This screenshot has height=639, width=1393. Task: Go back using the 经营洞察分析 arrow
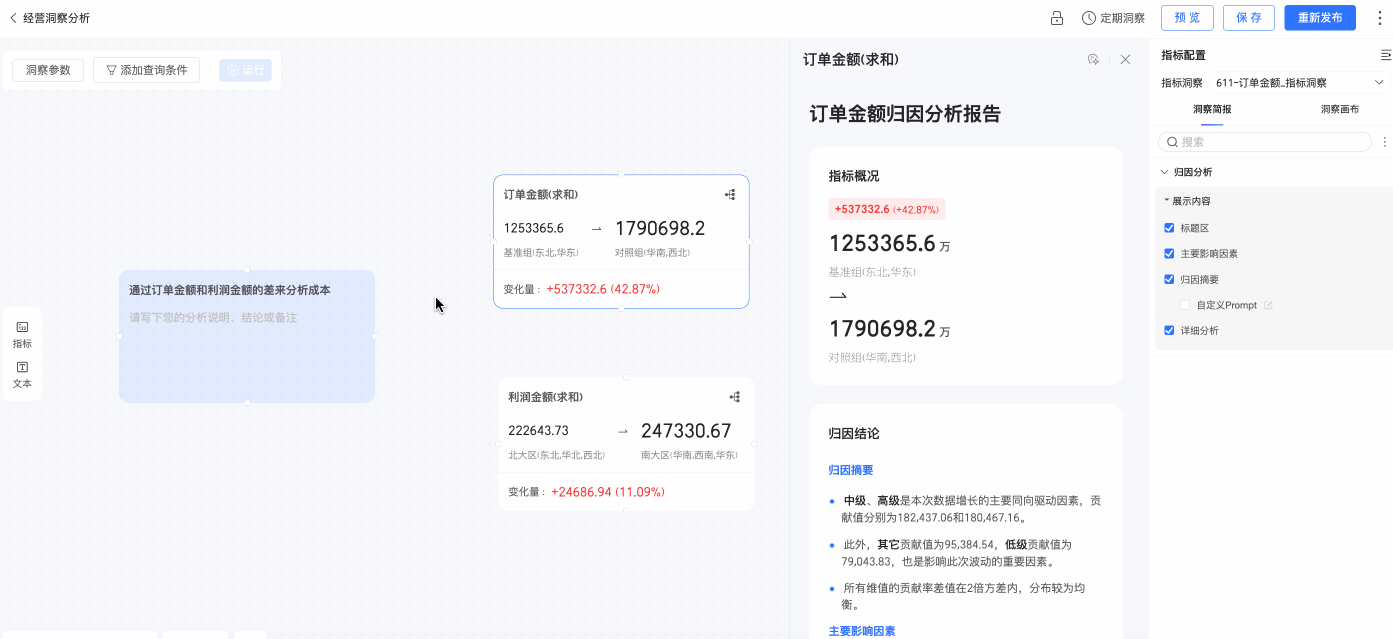coord(13,18)
